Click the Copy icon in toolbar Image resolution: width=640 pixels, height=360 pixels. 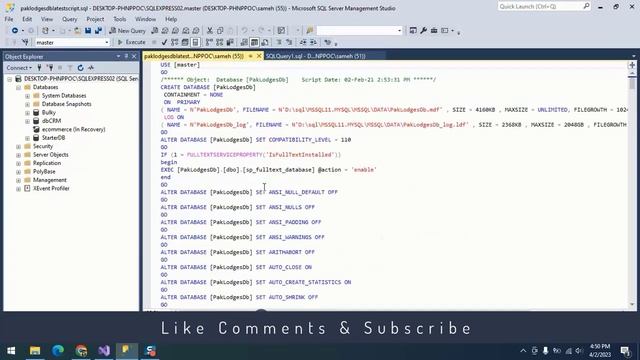pyautogui.click(x=220, y=31)
